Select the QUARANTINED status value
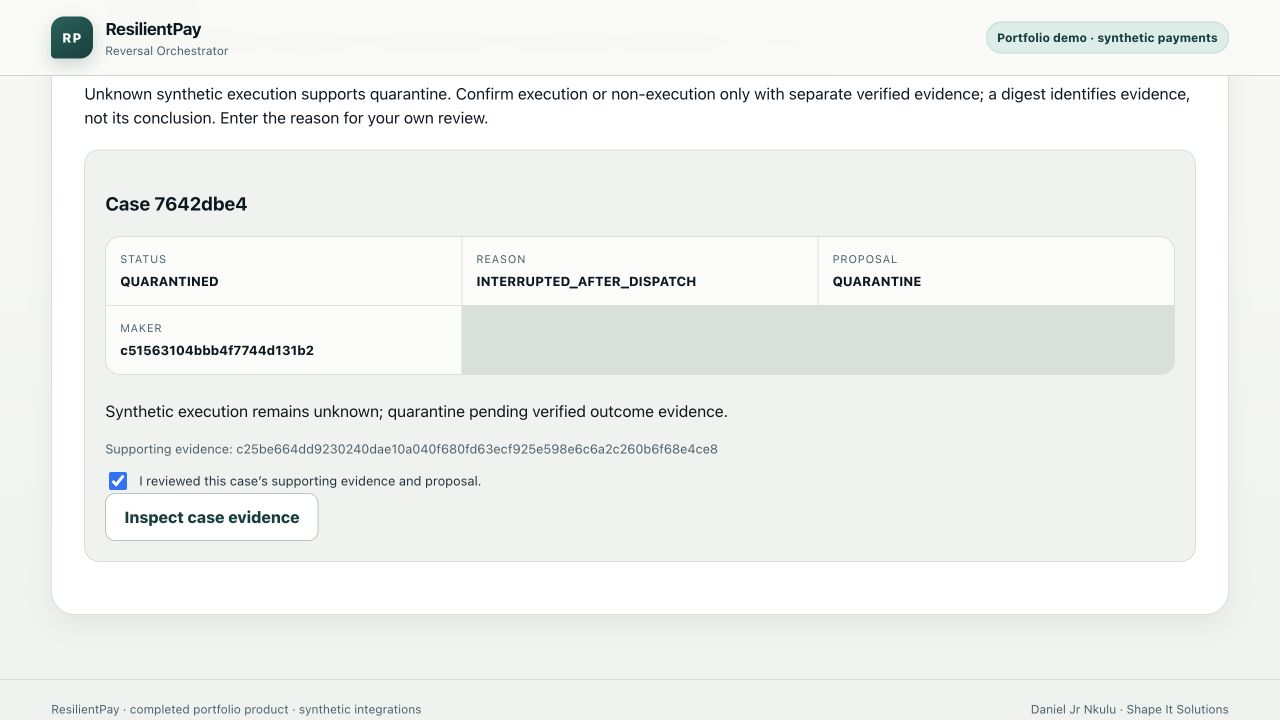This screenshot has width=1280, height=720. pos(169,281)
